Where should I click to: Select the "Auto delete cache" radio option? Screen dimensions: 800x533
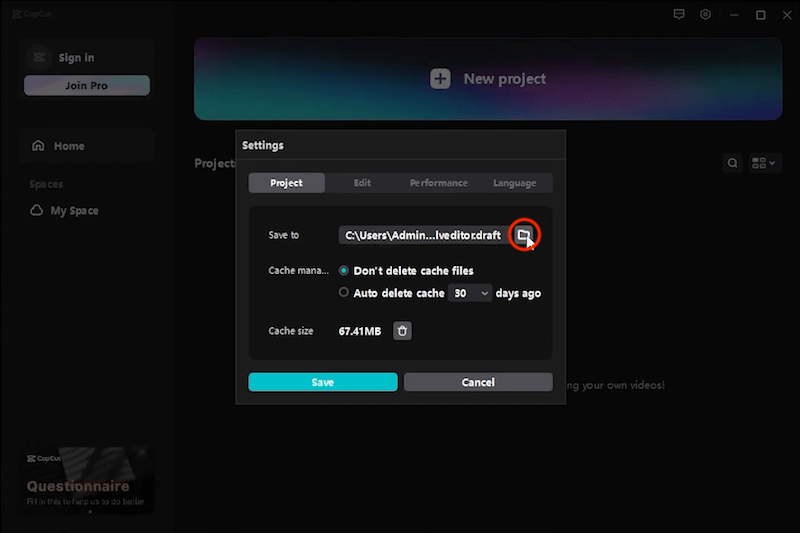click(344, 293)
